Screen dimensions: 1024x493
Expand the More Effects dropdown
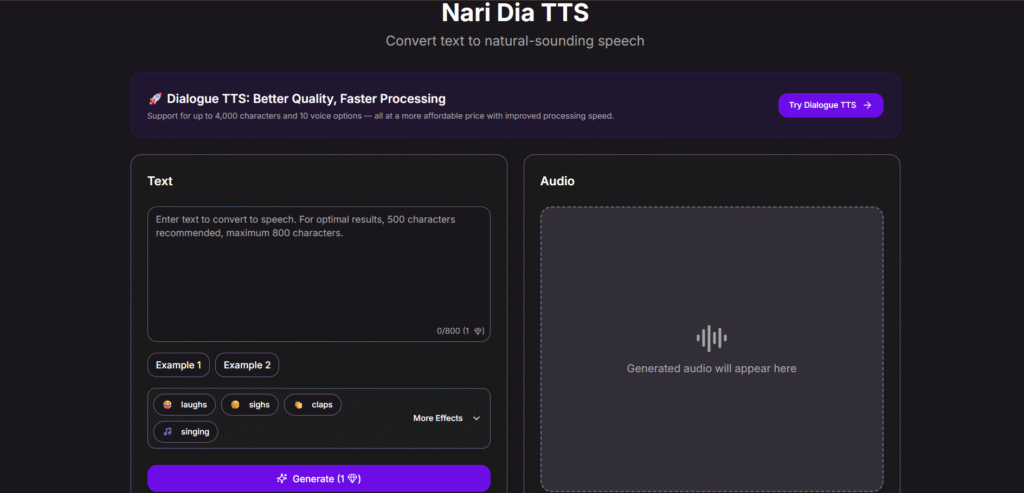pyautogui.click(x=447, y=418)
